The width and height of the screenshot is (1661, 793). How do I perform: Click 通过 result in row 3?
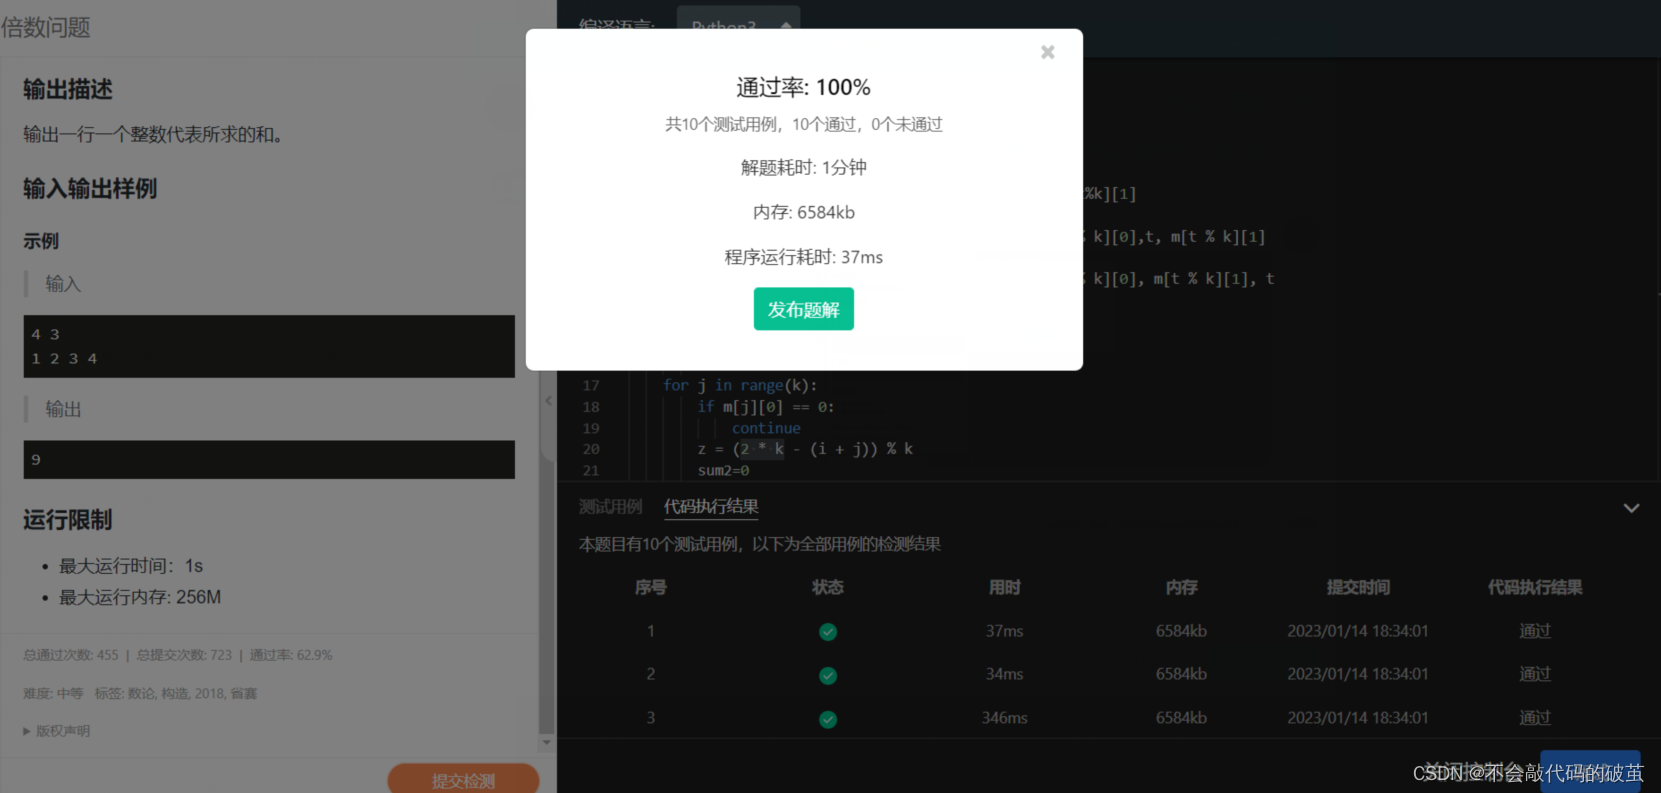[x=1535, y=718]
